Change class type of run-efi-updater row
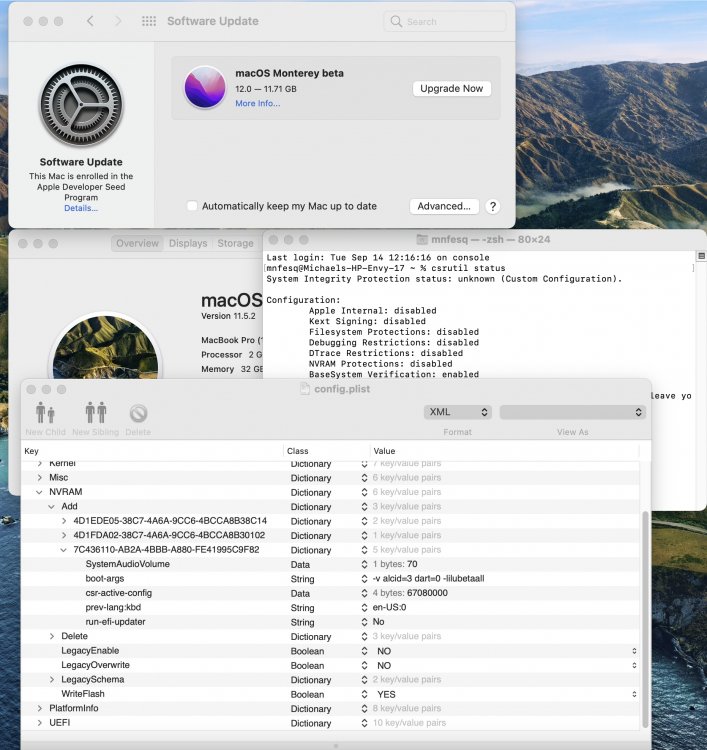Screen dimensions: 707x750 (365, 622)
